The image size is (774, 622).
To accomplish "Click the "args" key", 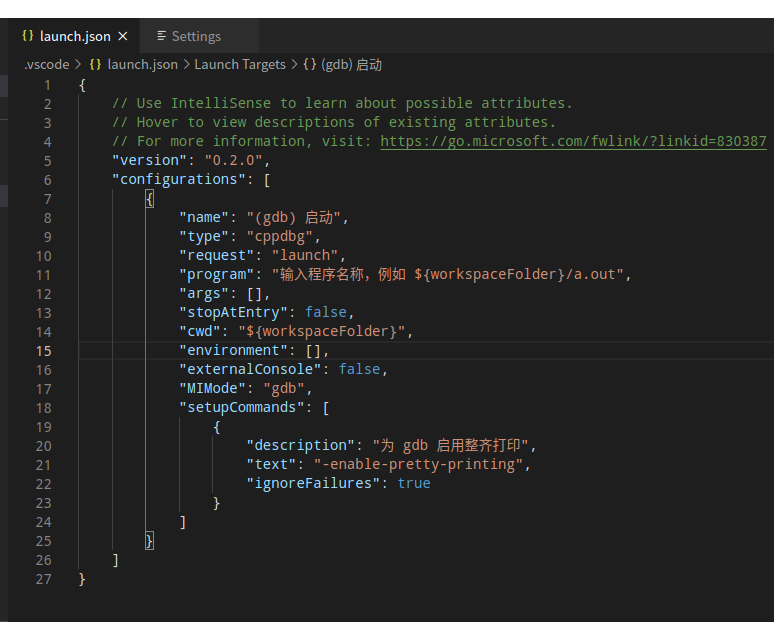I will [x=204, y=294].
